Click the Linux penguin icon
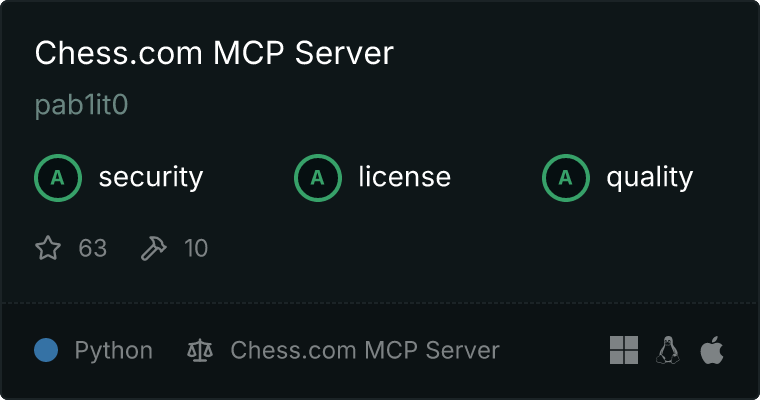The width and height of the screenshot is (760, 400). click(668, 350)
